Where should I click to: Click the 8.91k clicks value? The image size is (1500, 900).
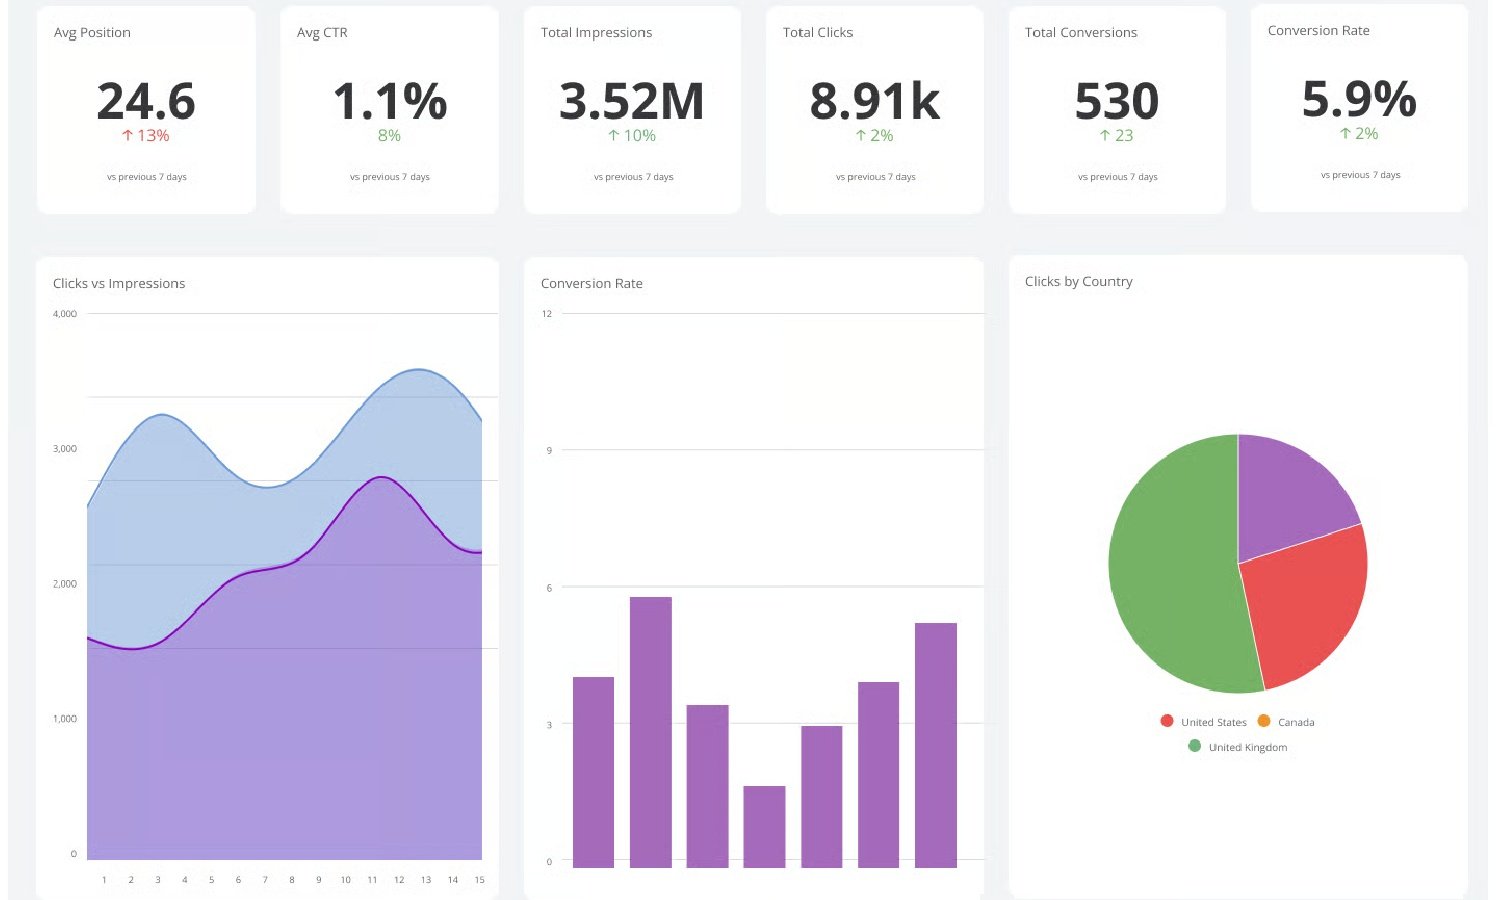click(x=875, y=101)
